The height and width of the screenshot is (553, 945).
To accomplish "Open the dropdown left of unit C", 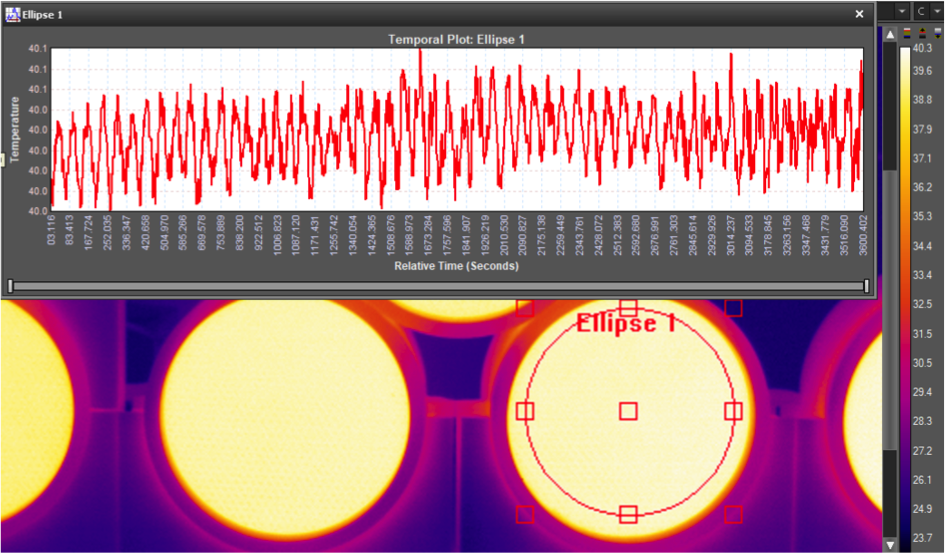I will tap(902, 11).
